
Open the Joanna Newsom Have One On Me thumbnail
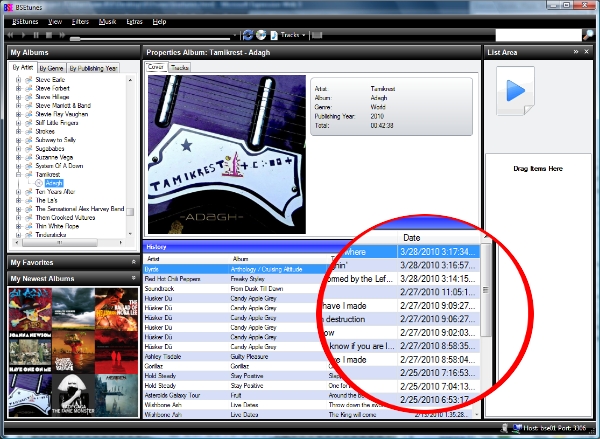[x=30, y=352]
